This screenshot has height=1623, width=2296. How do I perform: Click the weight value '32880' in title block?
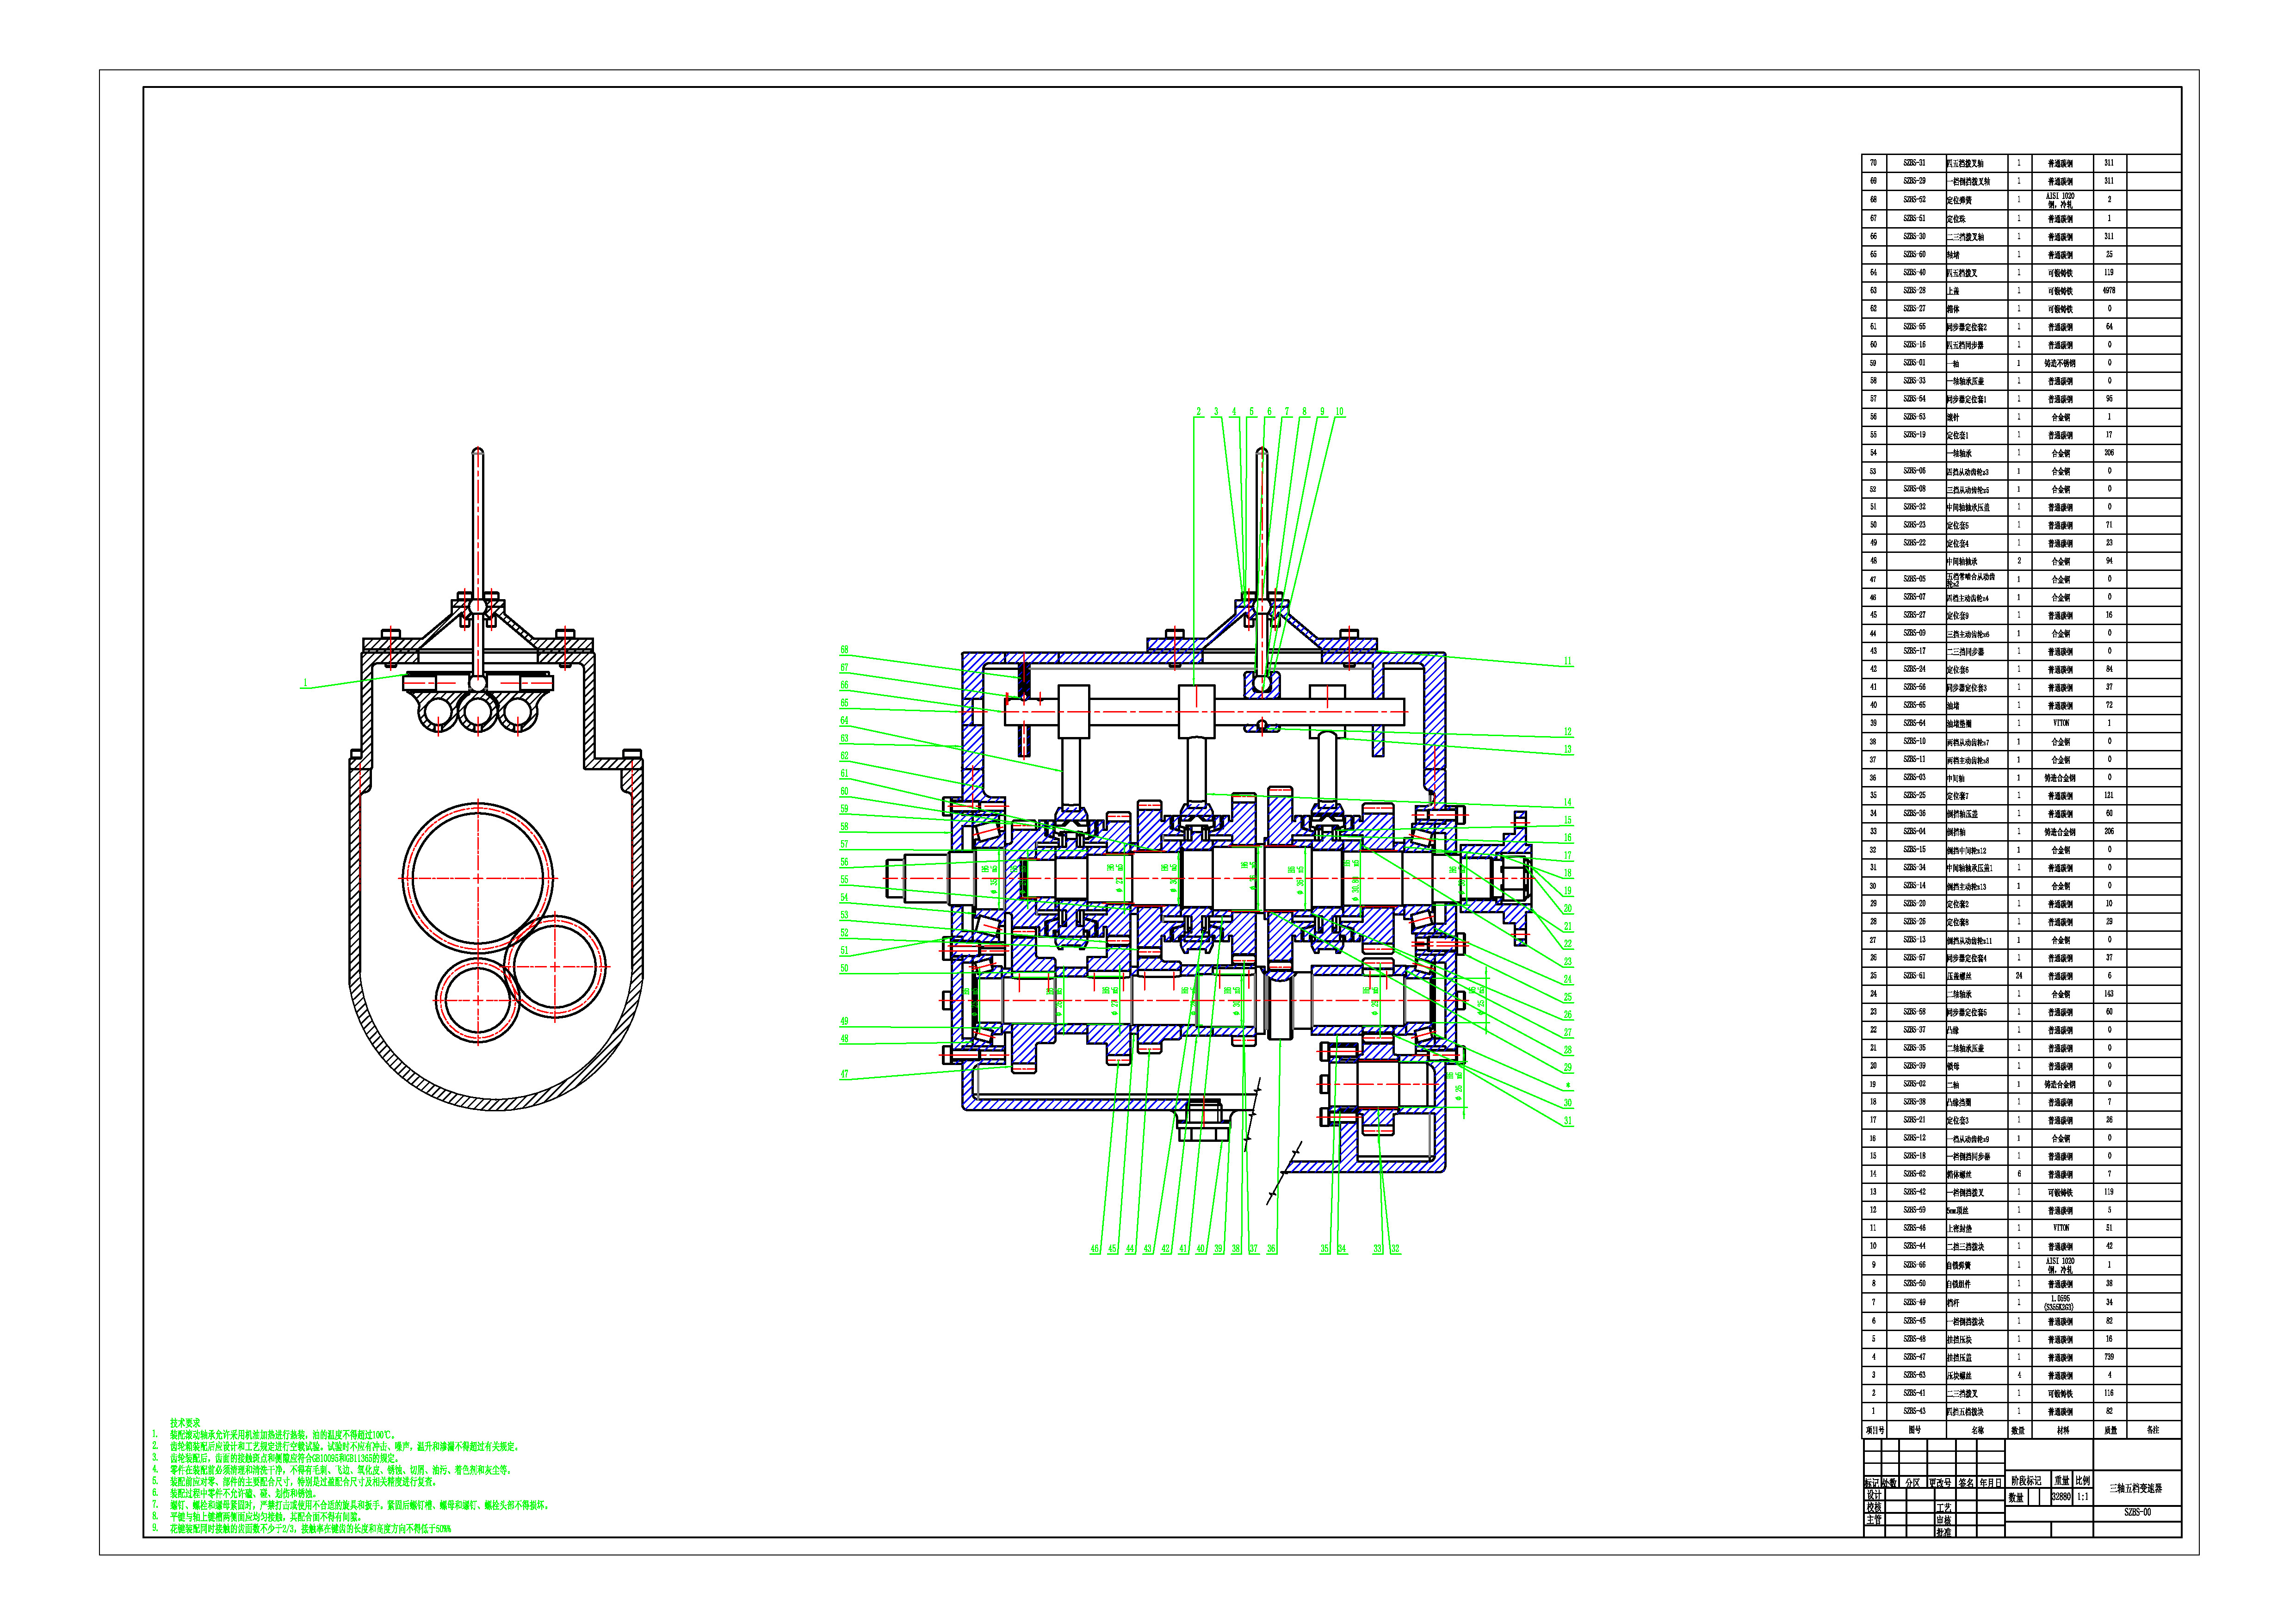[2061, 1497]
